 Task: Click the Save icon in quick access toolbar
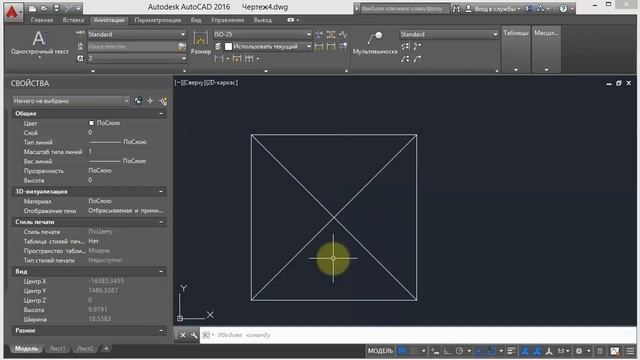click(56, 8)
